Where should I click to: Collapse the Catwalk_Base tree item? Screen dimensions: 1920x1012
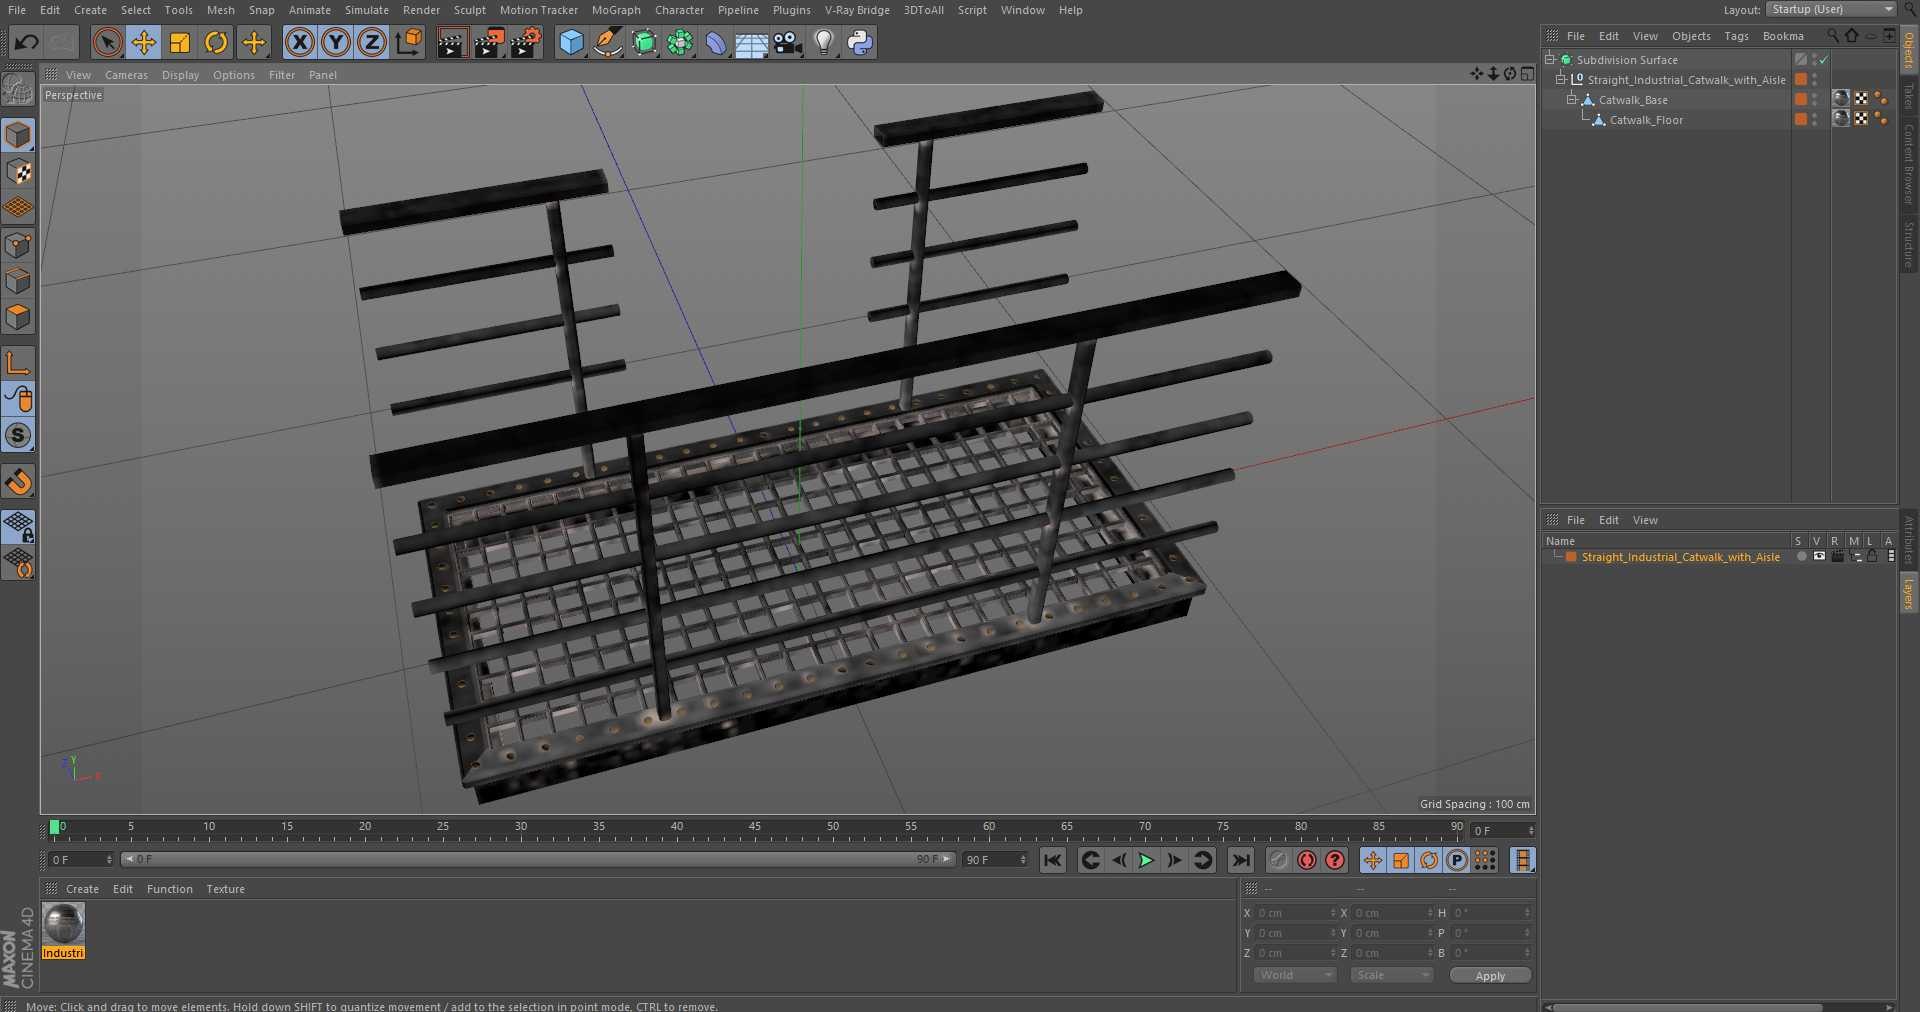pos(1571,99)
